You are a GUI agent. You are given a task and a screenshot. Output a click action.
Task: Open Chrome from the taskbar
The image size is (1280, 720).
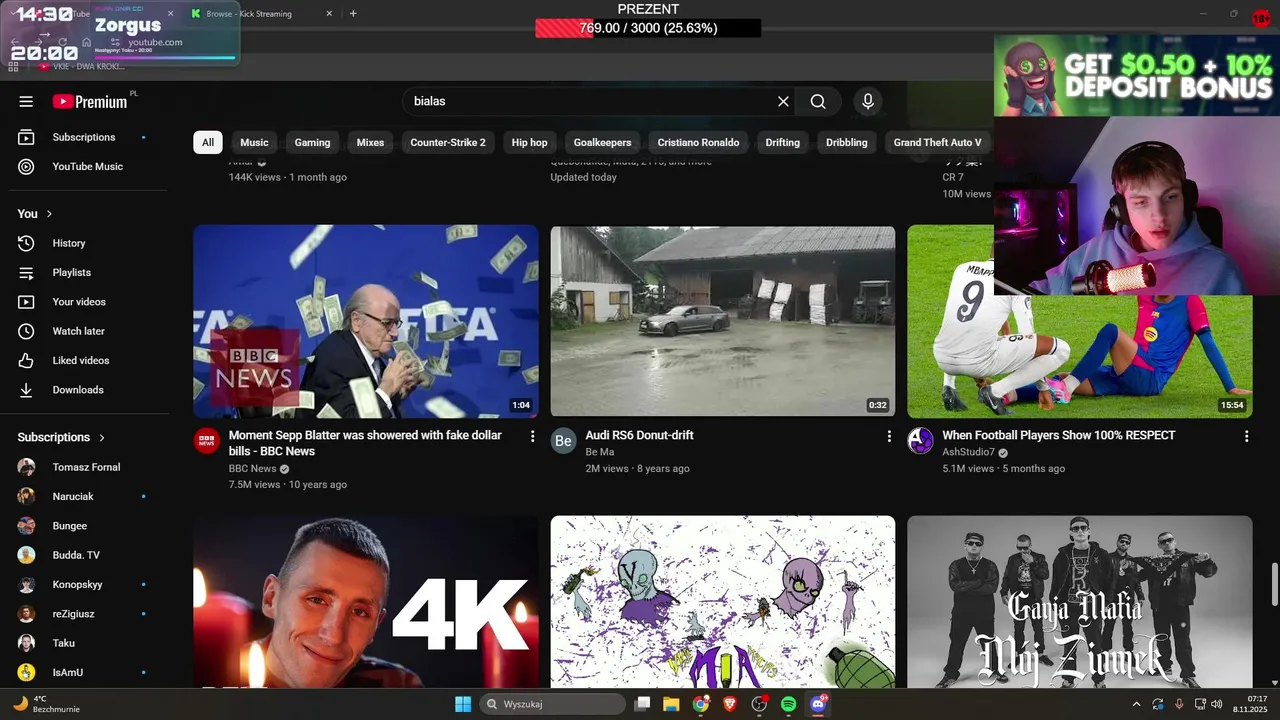700,704
